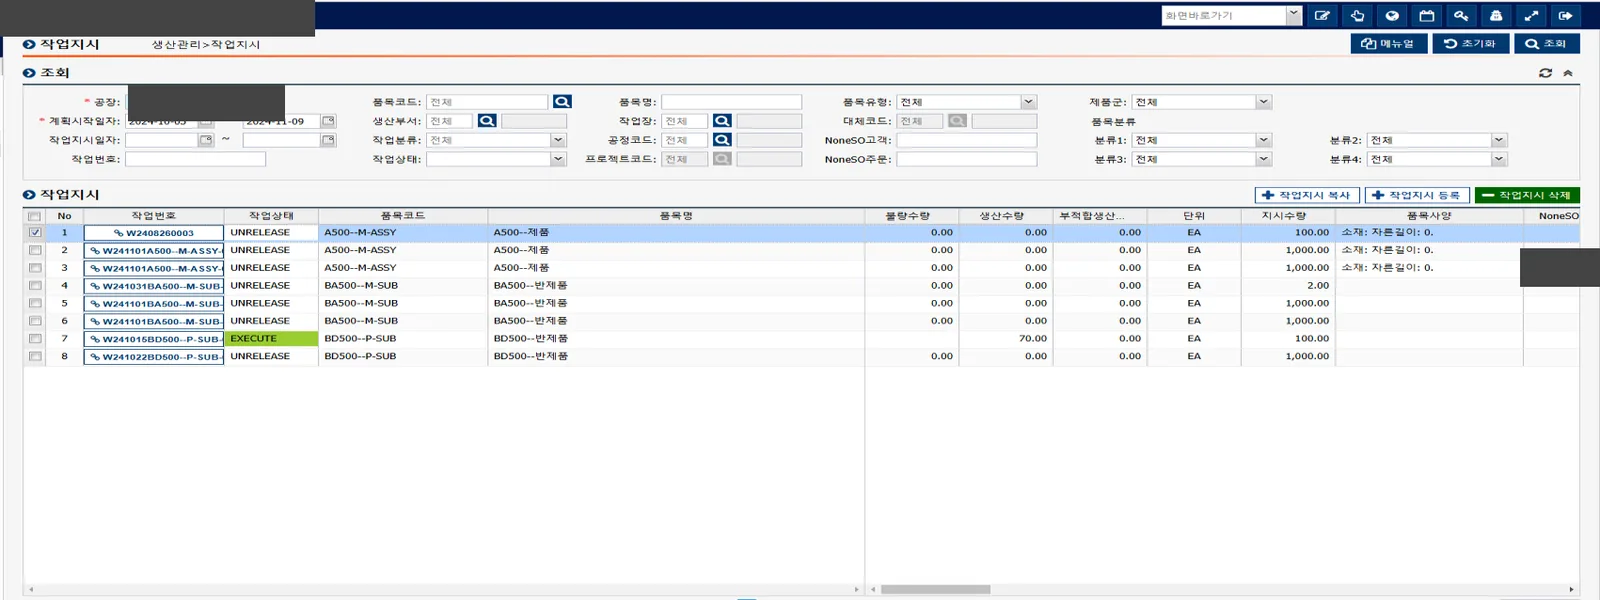Click the refresh icon in 조회 section
The height and width of the screenshot is (600, 1600).
pyautogui.click(x=1545, y=73)
